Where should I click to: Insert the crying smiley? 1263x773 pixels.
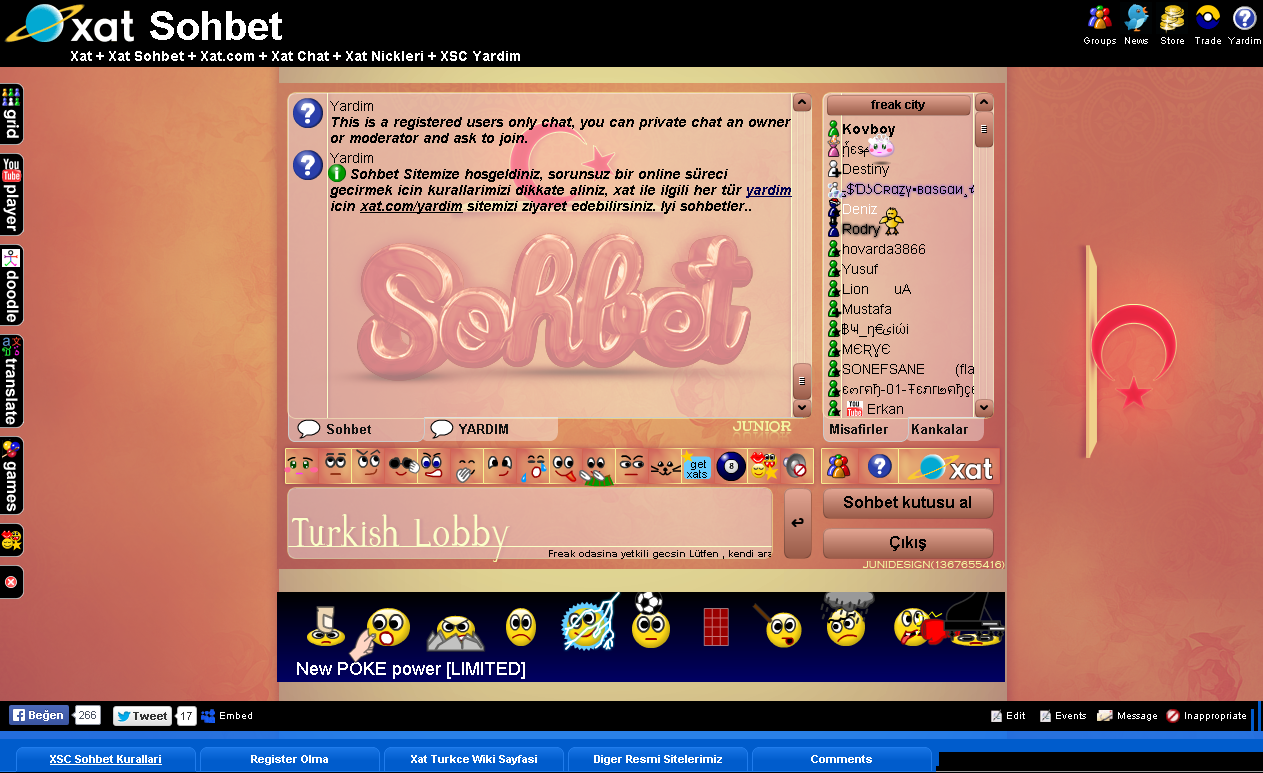click(532, 466)
